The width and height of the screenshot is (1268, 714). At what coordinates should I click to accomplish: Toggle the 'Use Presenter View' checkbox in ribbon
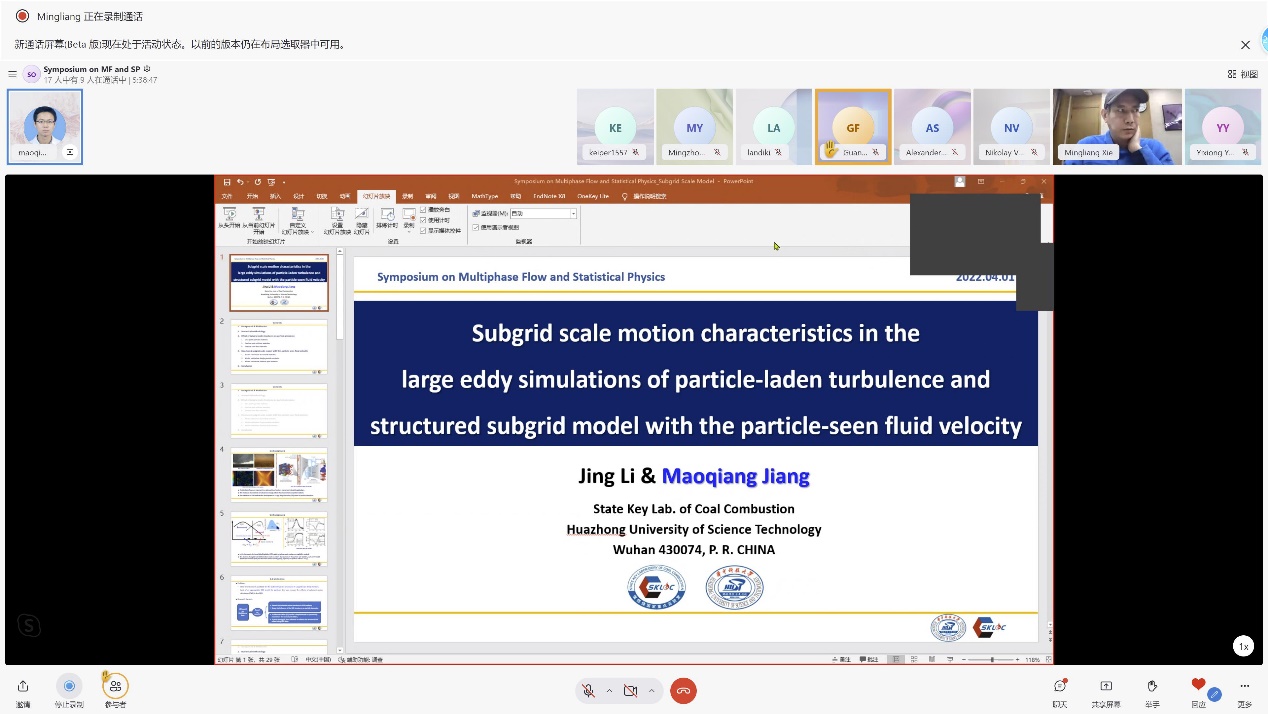click(476, 227)
